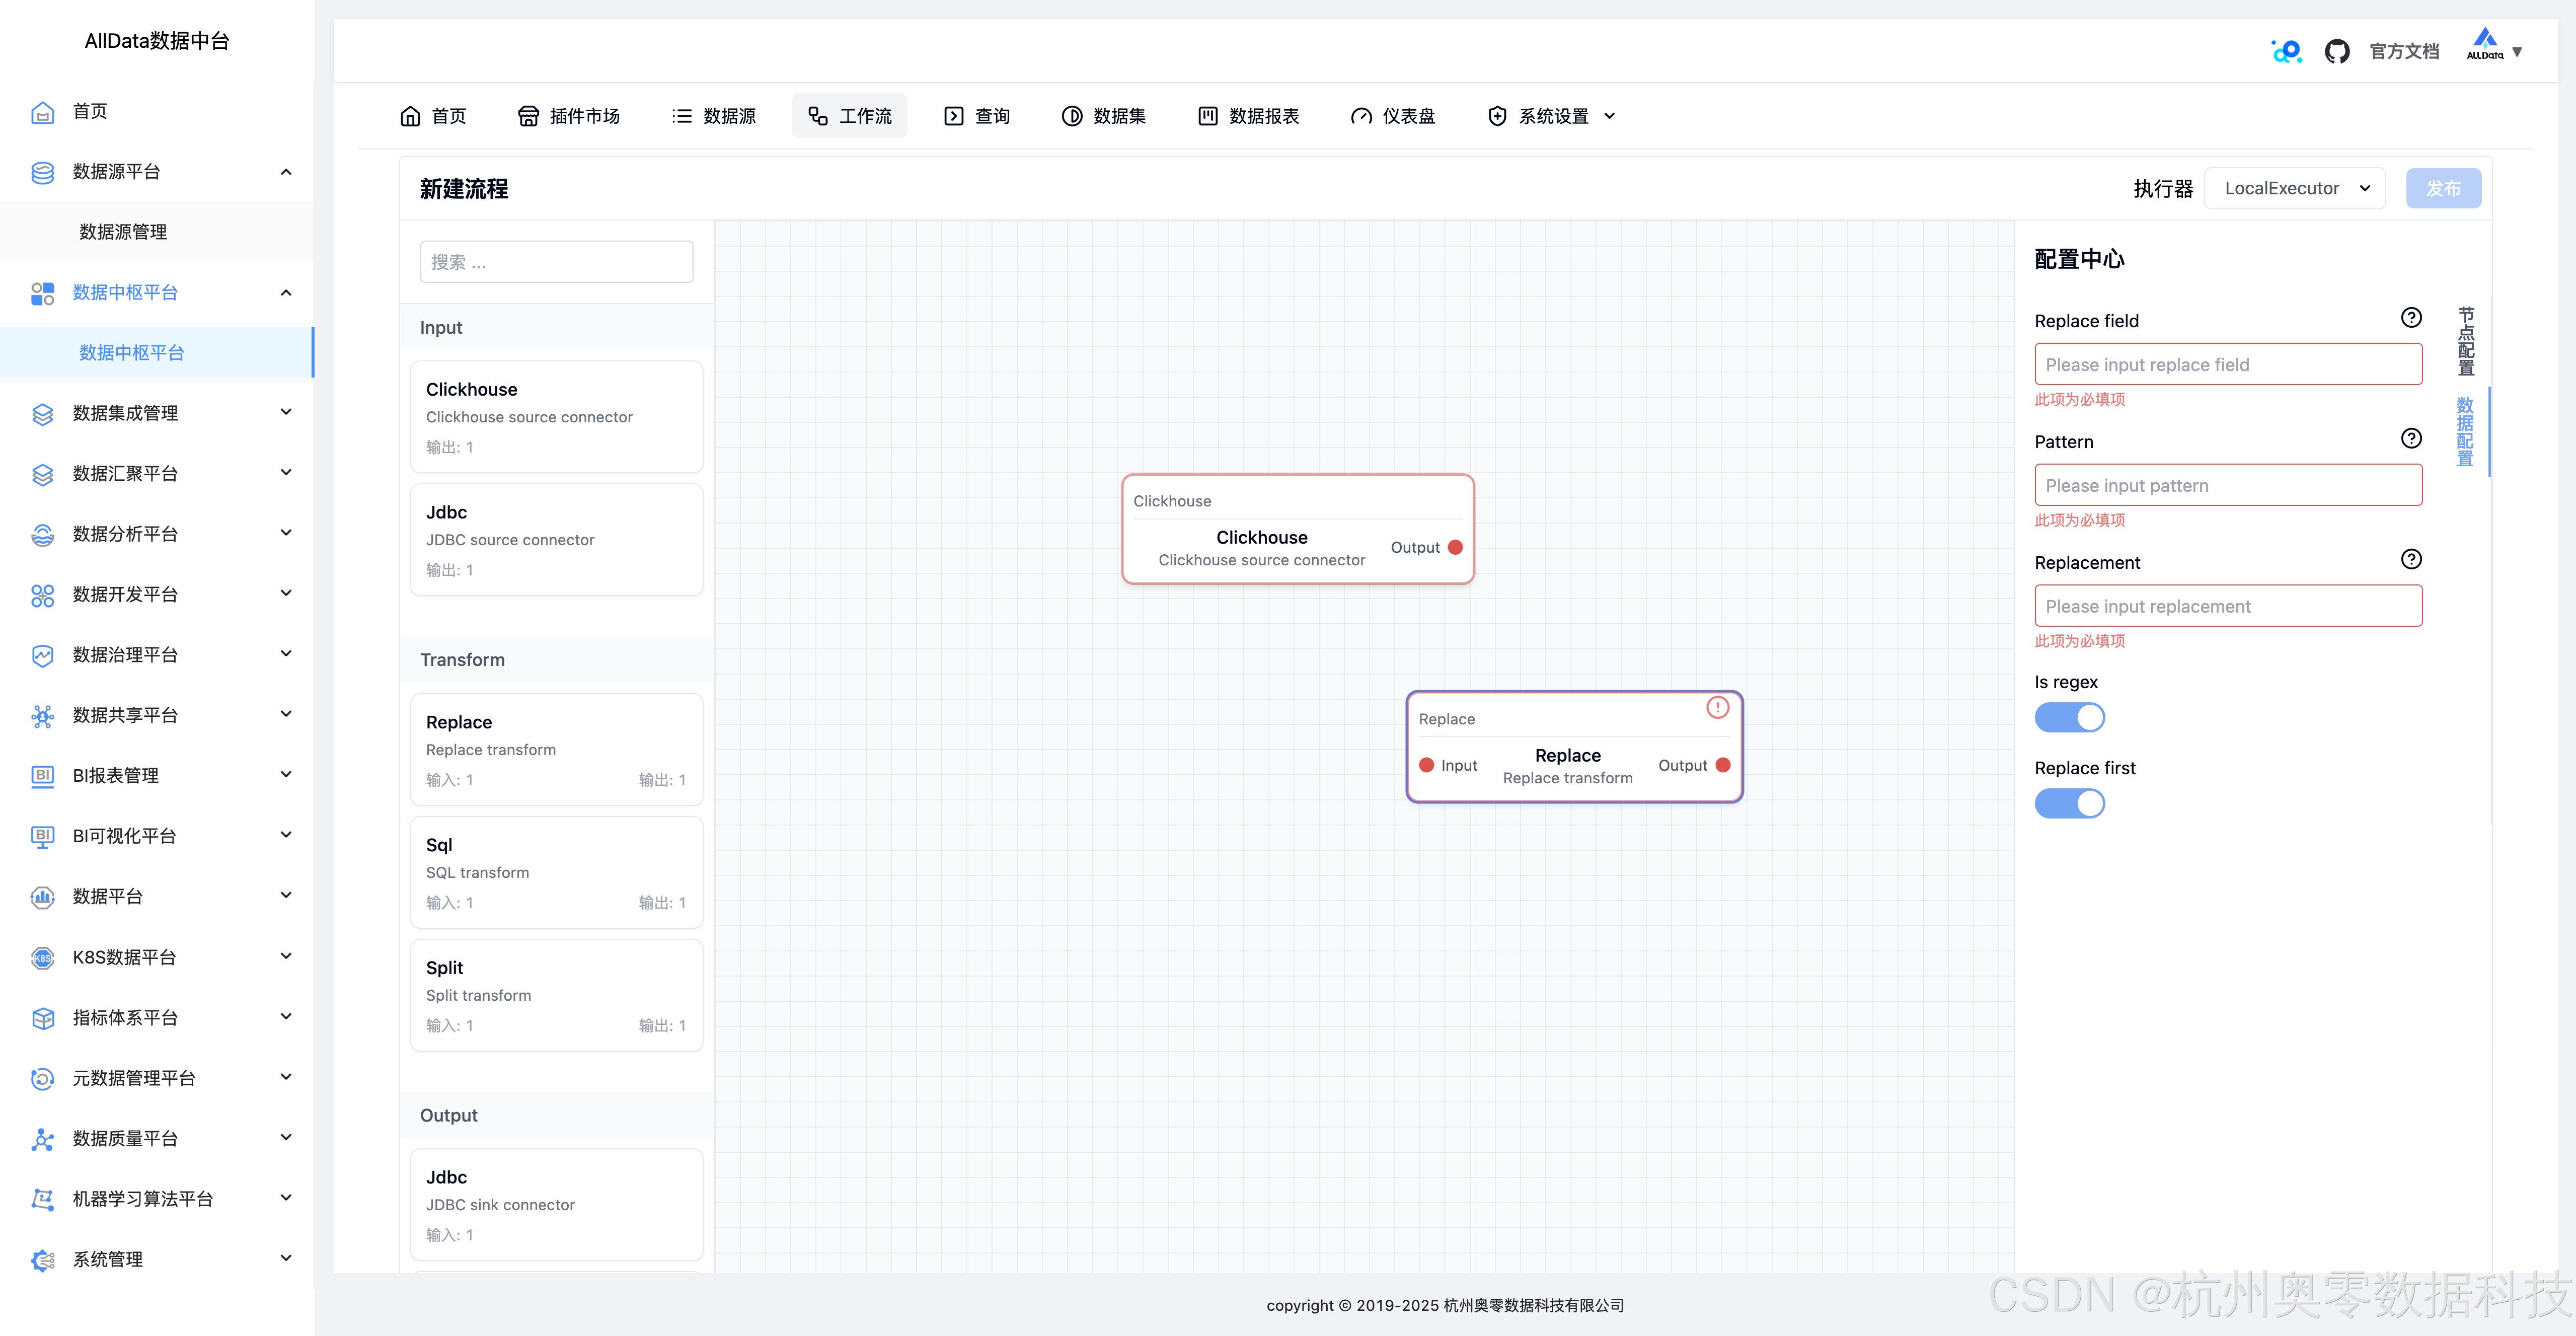Viewport: 2576px width, 1336px height.
Task: Open the 插件市场 navigation tab
Action: (569, 116)
